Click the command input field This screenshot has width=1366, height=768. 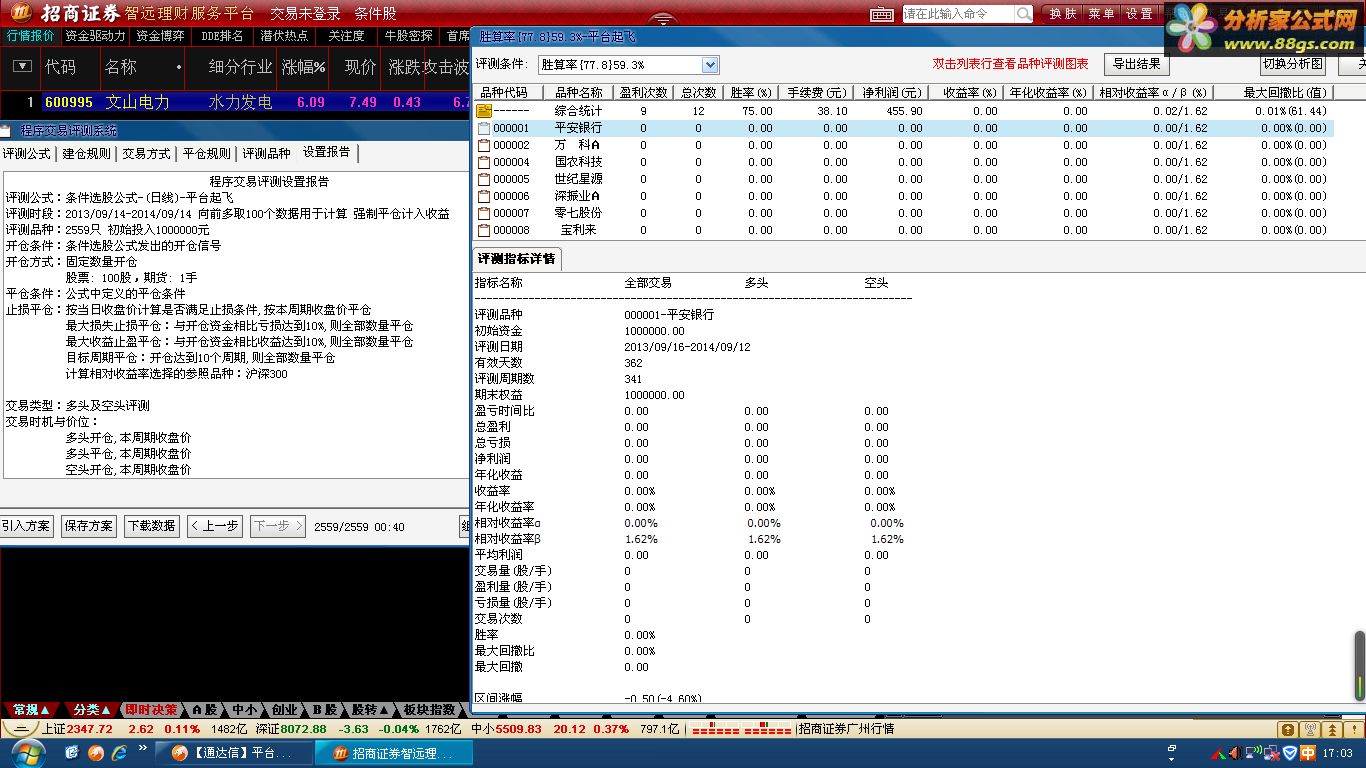tap(958, 14)
